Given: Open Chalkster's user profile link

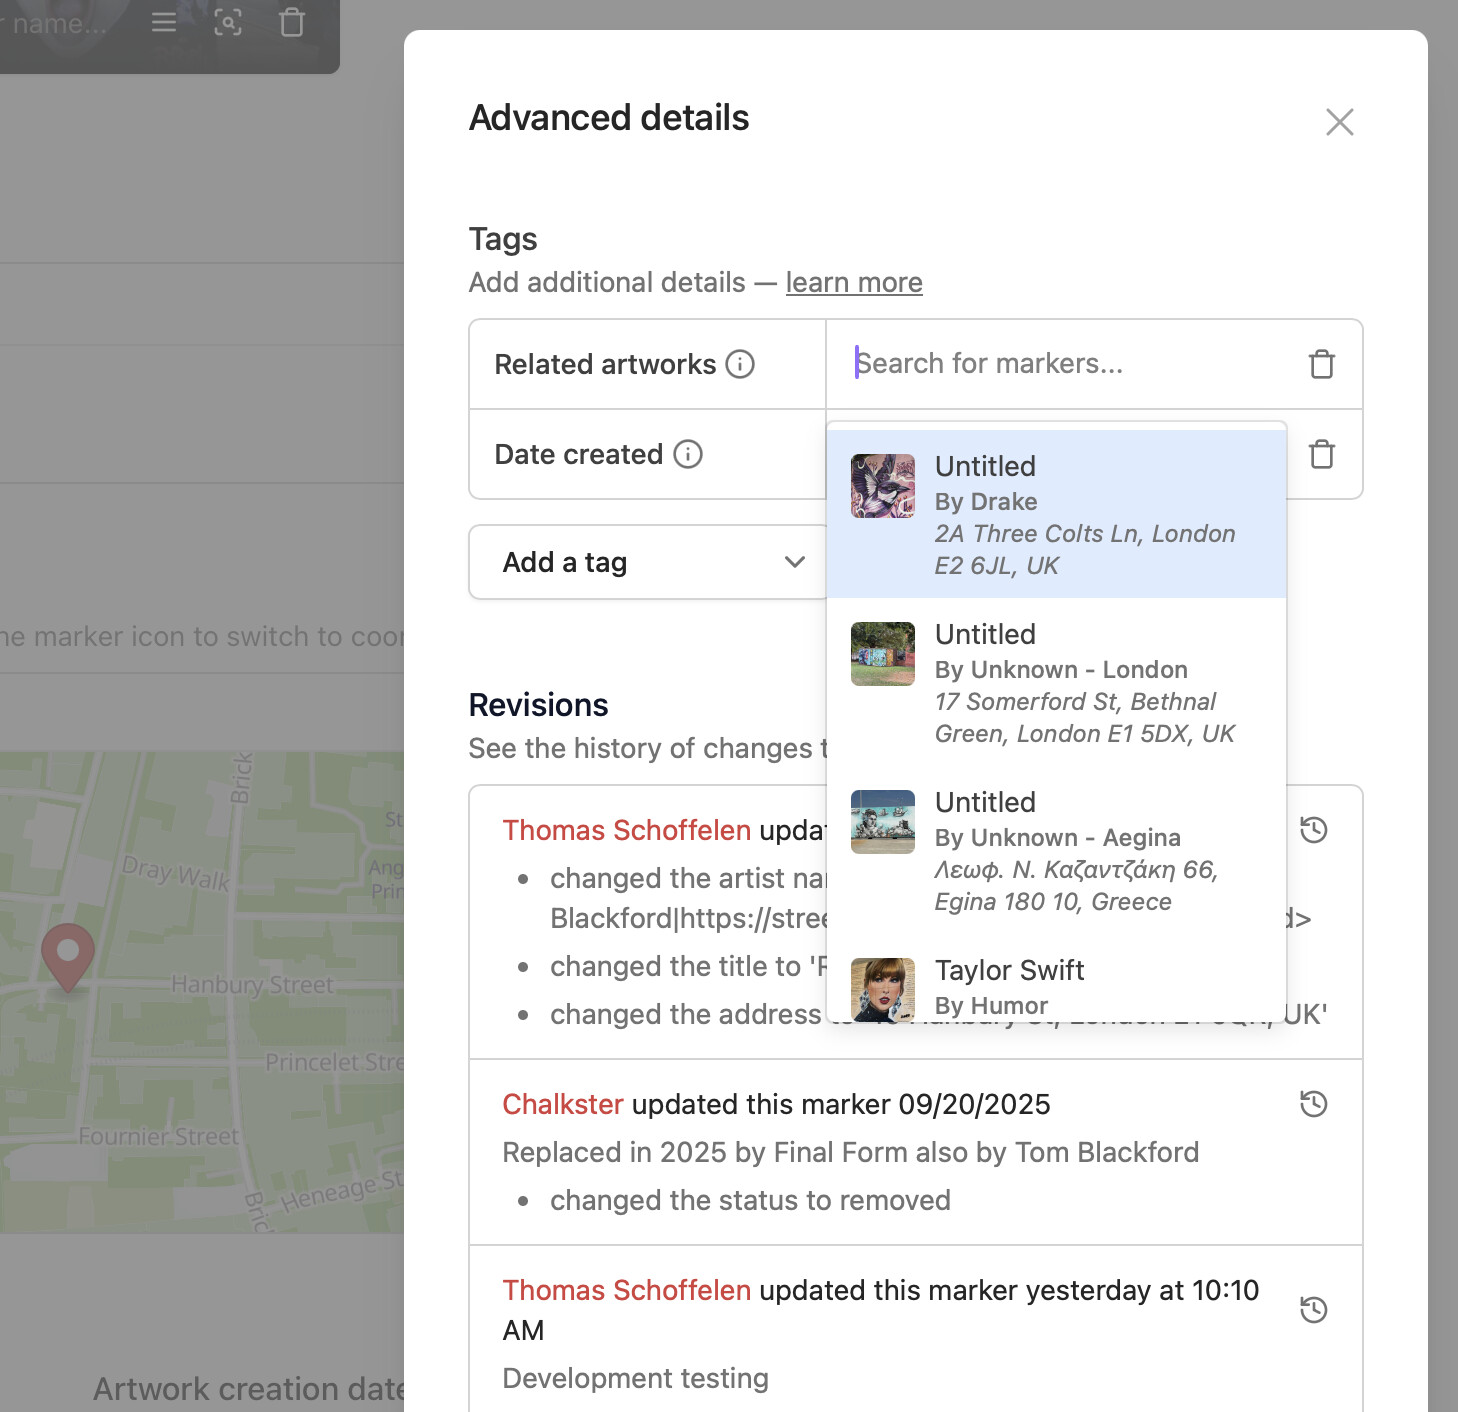Looking at the screenshot, I should [x=562, y=1104].
